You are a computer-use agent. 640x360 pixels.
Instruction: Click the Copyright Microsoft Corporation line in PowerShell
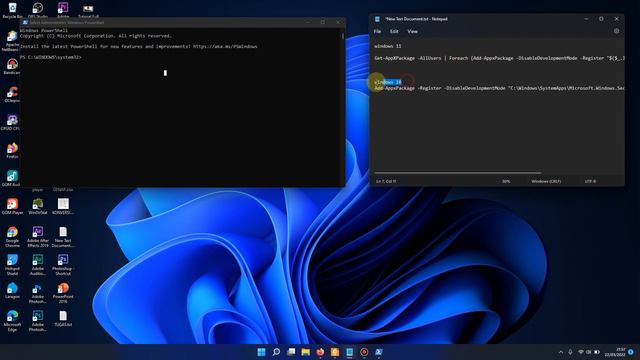click(x=96, y=36)
